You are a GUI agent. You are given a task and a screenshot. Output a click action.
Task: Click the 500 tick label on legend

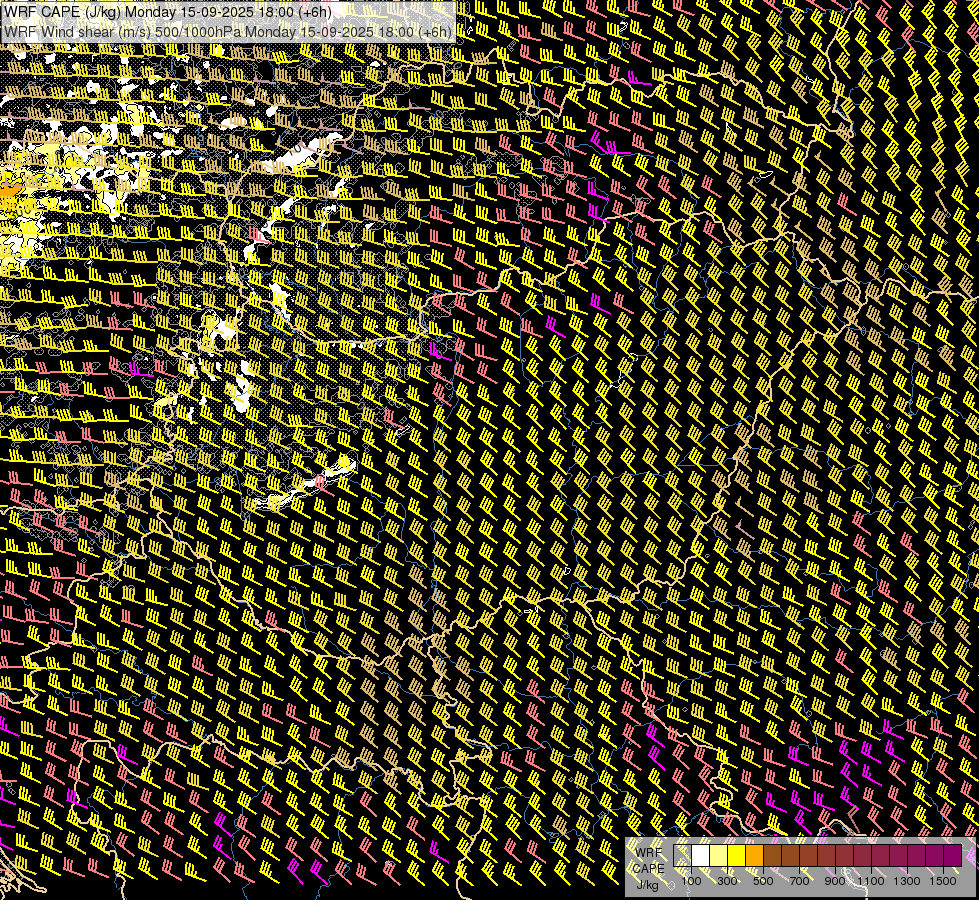pos(763,881)
